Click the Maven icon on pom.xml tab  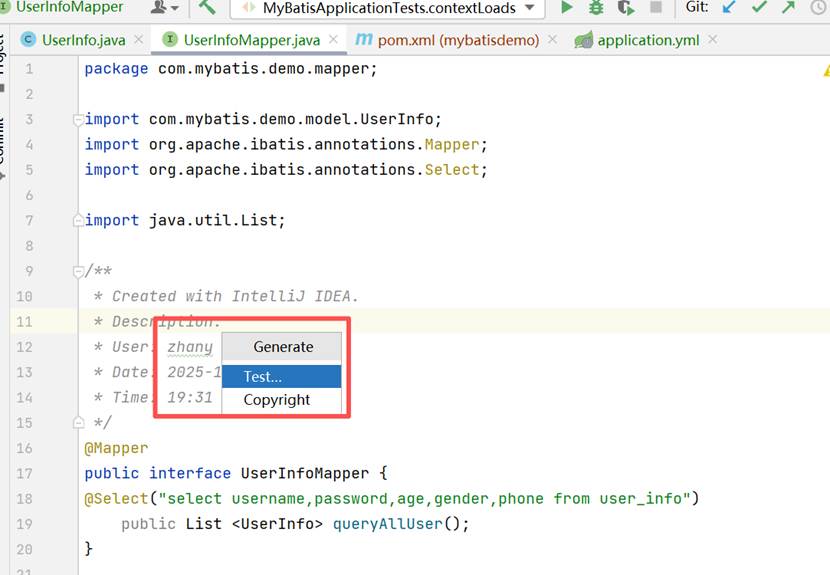click(364, 39)
